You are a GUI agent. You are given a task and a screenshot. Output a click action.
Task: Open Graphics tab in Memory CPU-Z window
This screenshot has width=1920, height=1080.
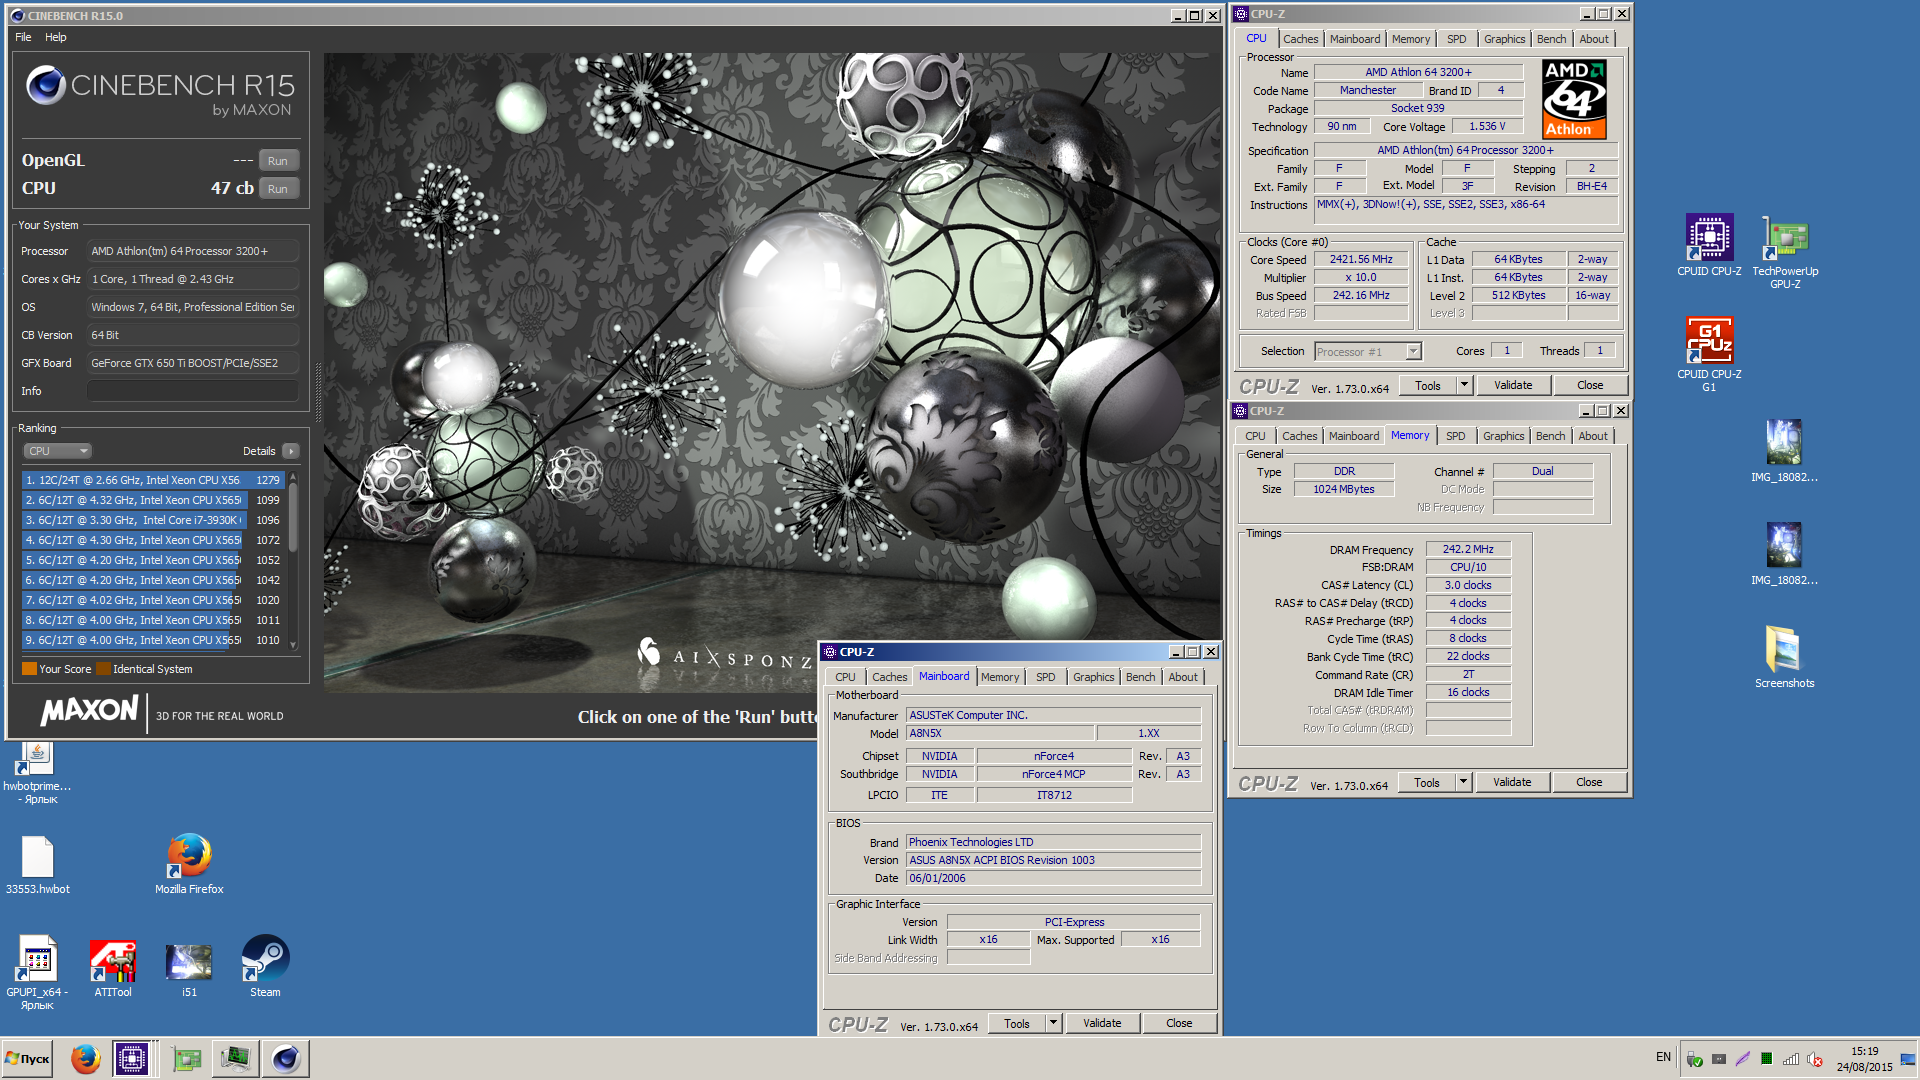[x=1503, y=436]
